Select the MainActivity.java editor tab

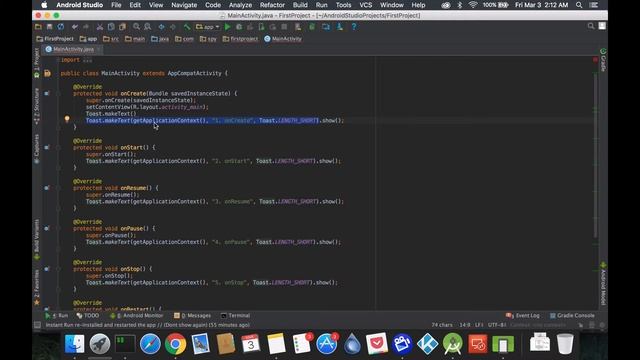(73, 49)
